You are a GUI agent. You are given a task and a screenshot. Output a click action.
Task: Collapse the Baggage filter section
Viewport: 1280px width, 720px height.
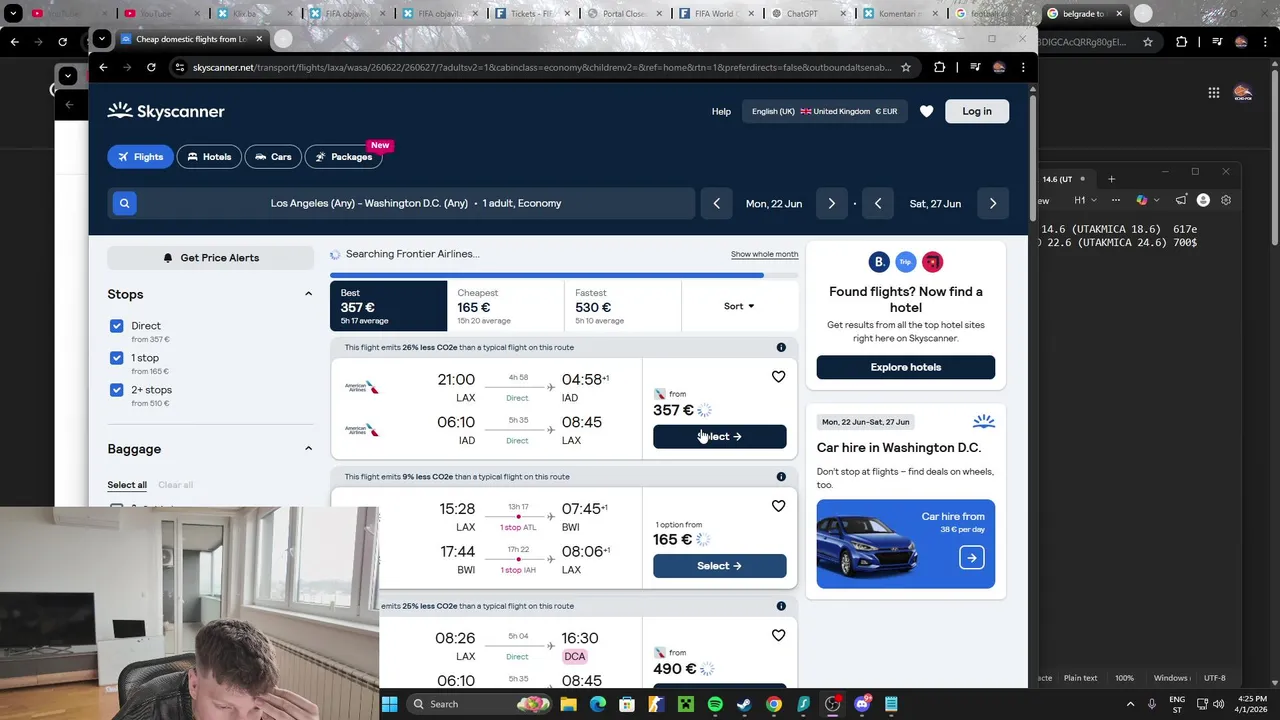click(x=308, y=449)
